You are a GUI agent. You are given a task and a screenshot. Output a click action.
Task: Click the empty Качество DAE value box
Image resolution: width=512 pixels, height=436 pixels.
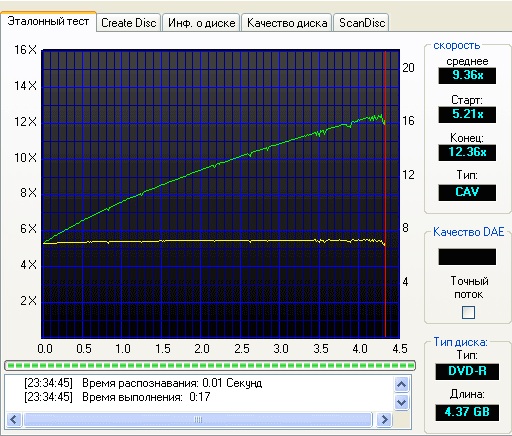pos(467,257)
